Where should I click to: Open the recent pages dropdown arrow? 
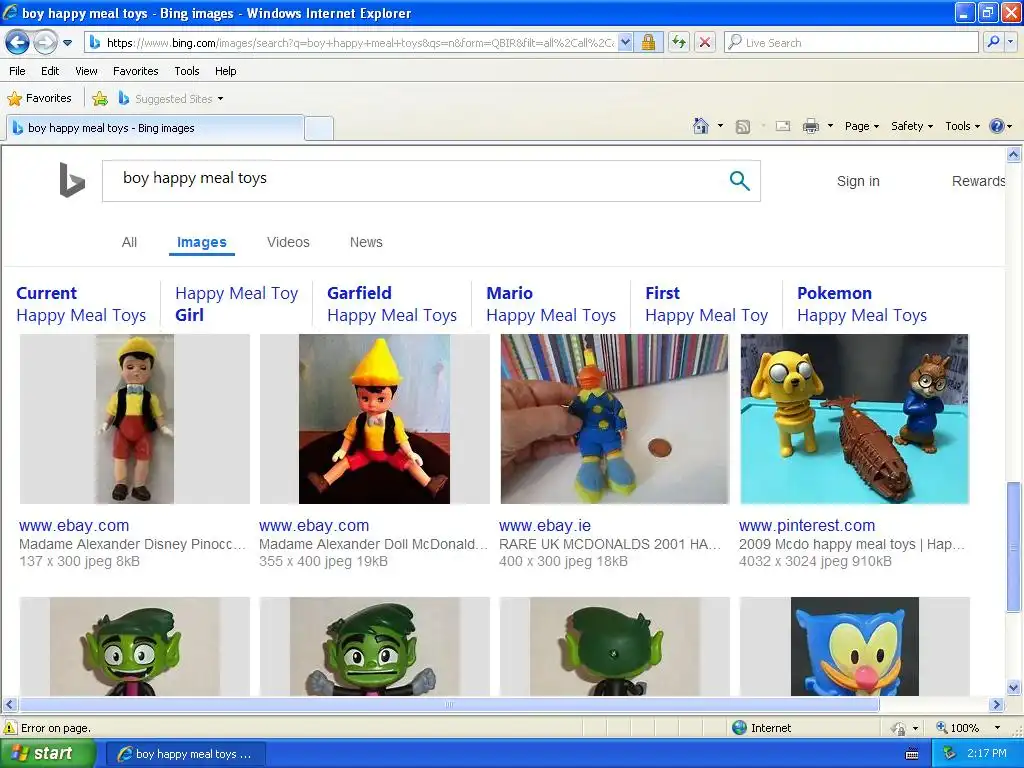click(x=67, y=43)
